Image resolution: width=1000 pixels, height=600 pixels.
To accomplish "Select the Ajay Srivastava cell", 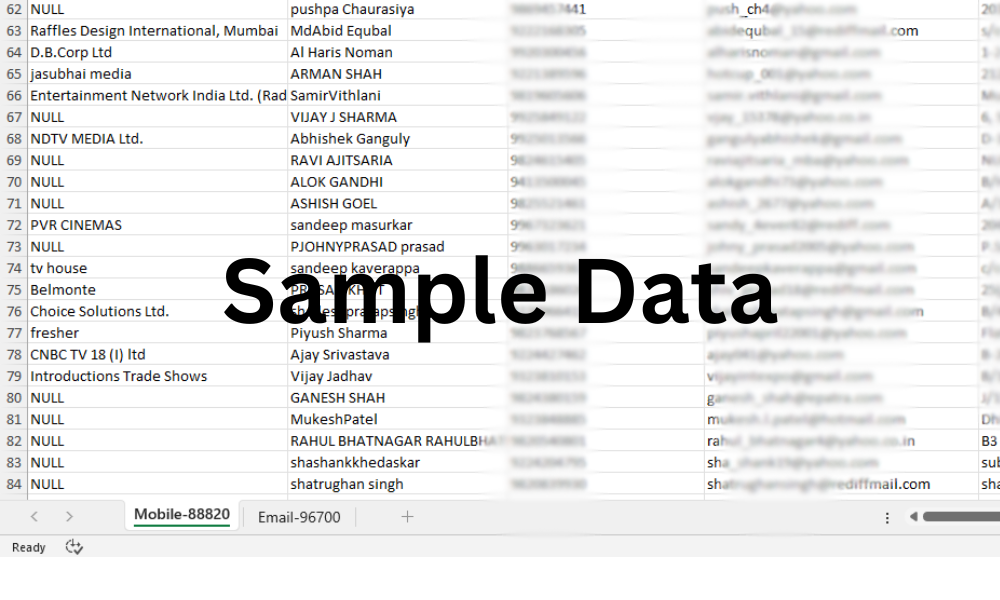I will point(398,355).
